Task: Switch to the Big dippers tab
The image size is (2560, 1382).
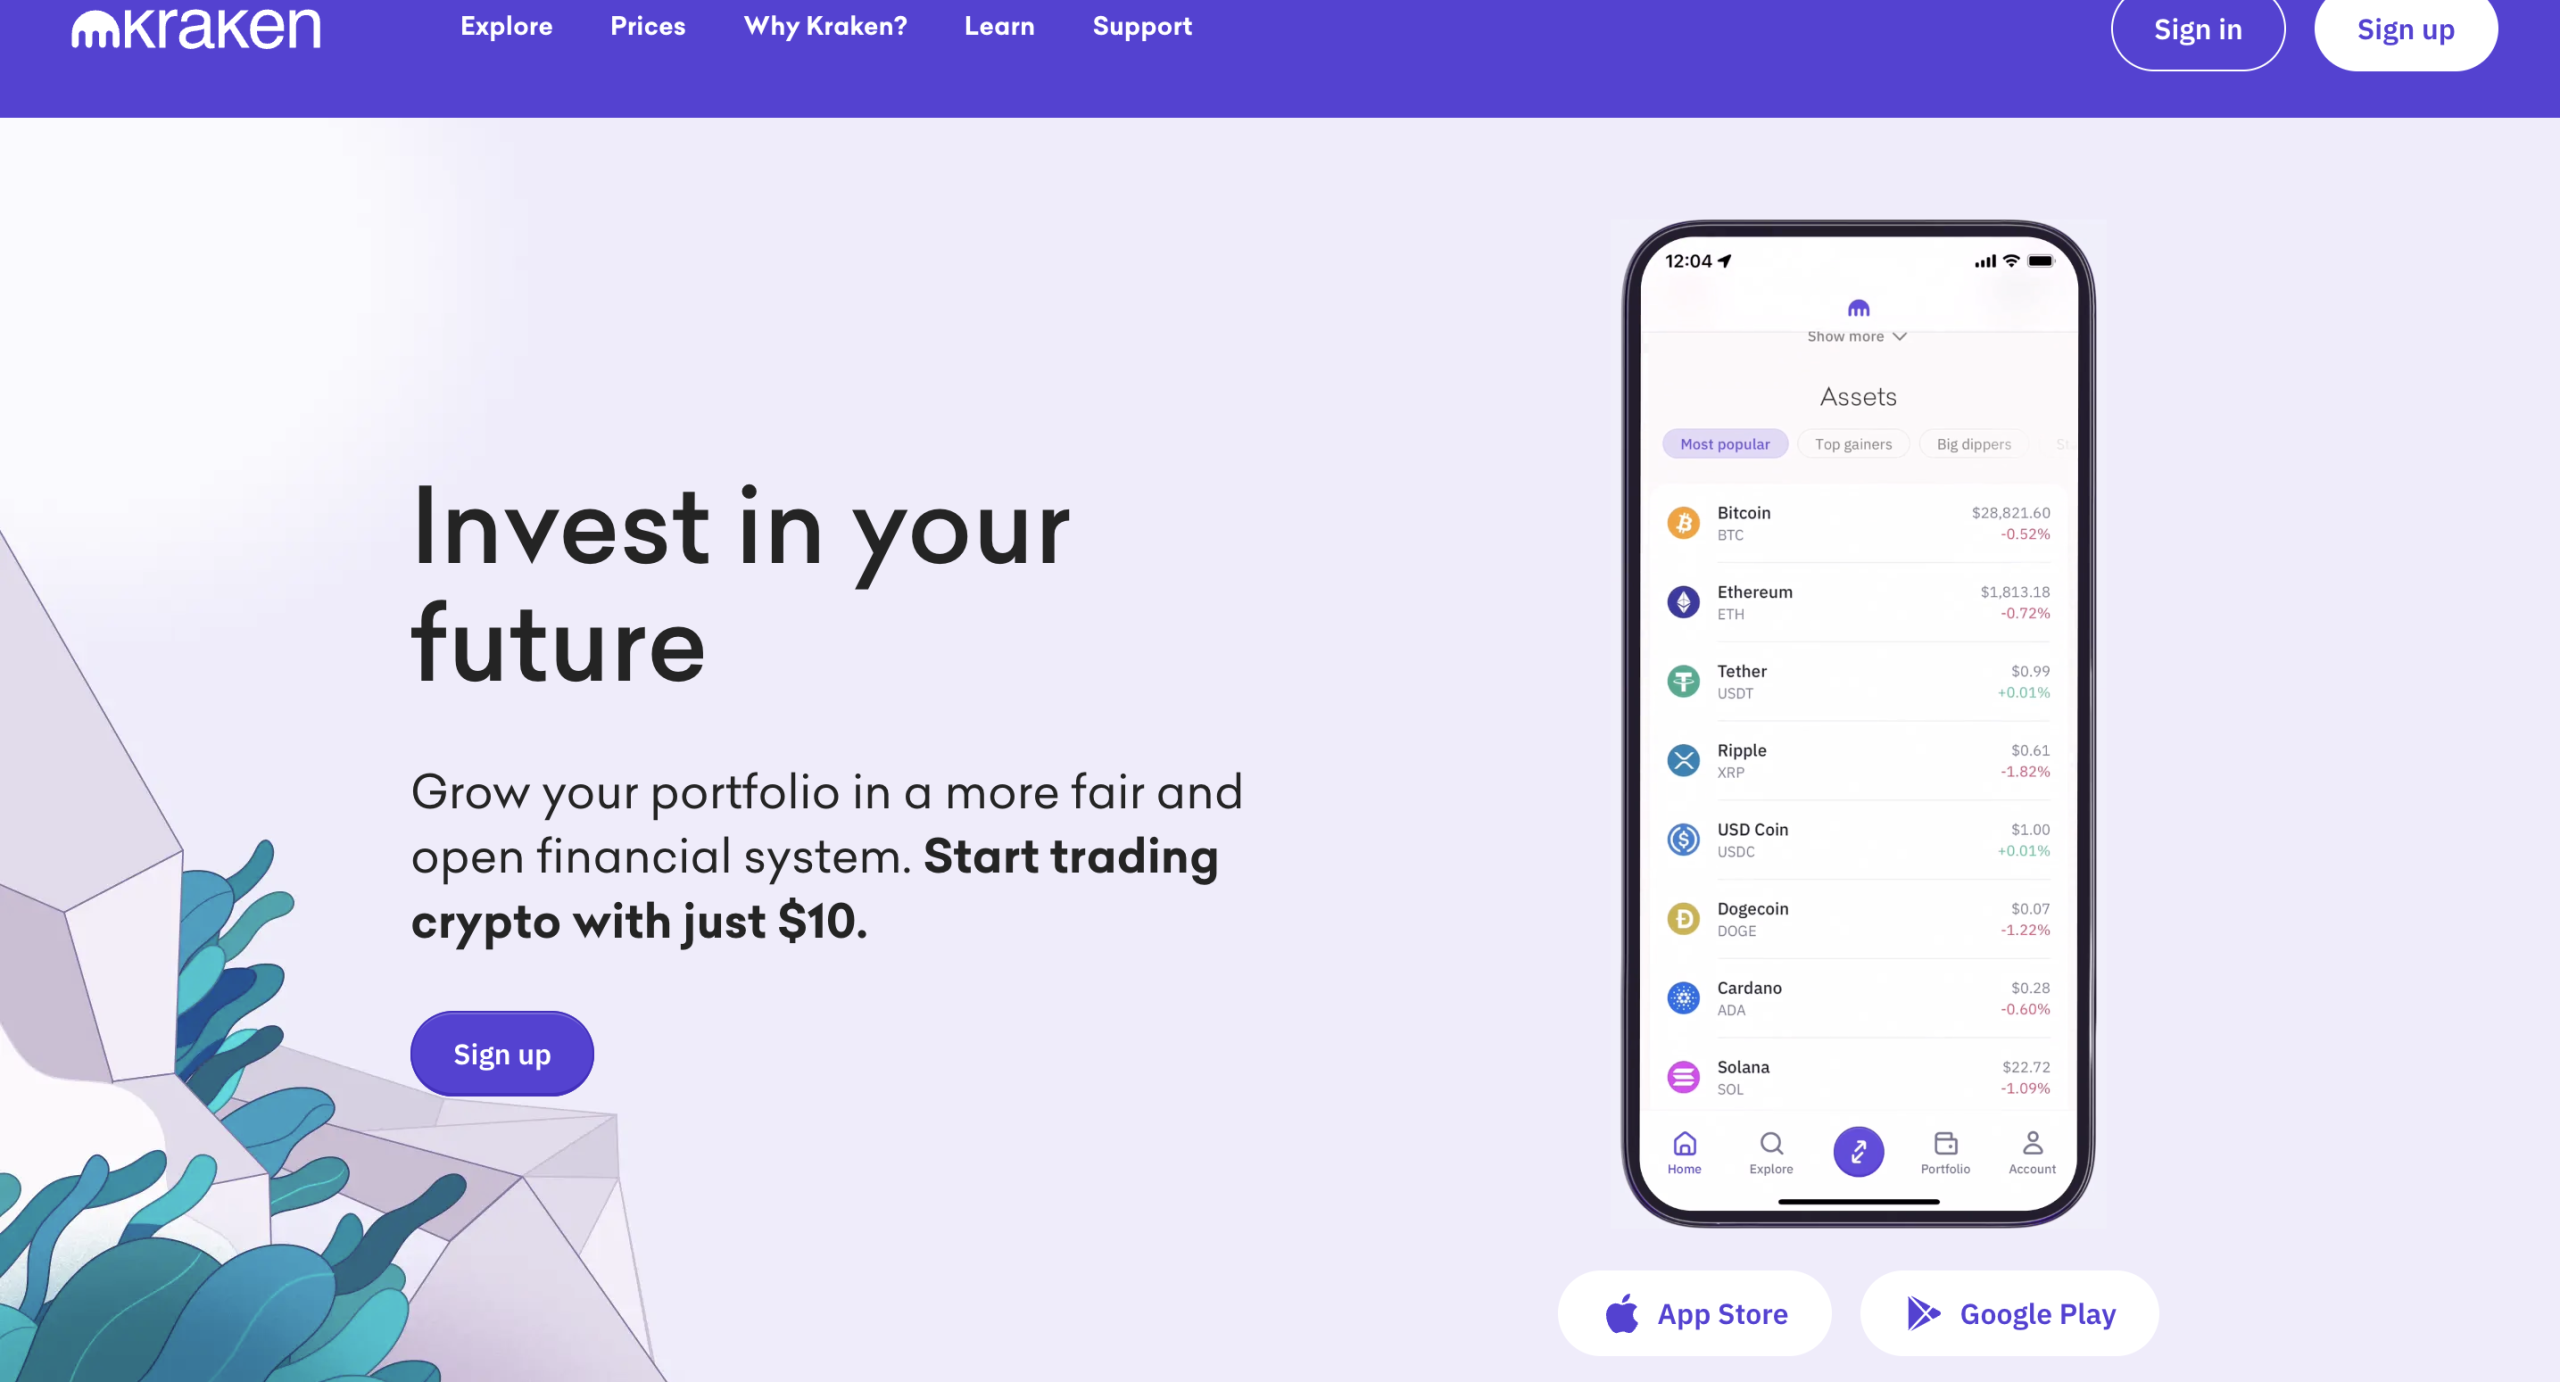Action: tap(1973, 444)
